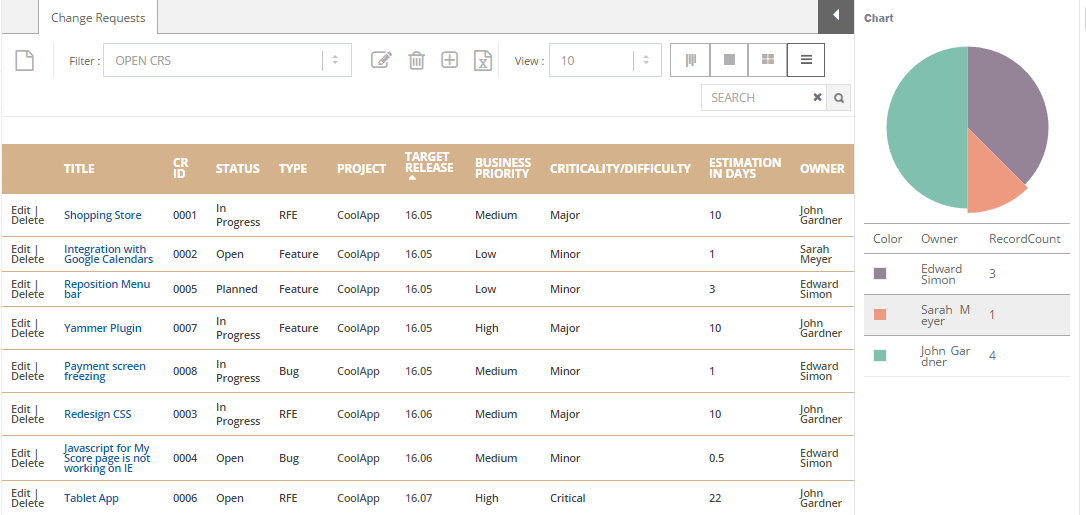Click Edit in the Shopping Store row
Screen dimensions: 1086x515
21,210
